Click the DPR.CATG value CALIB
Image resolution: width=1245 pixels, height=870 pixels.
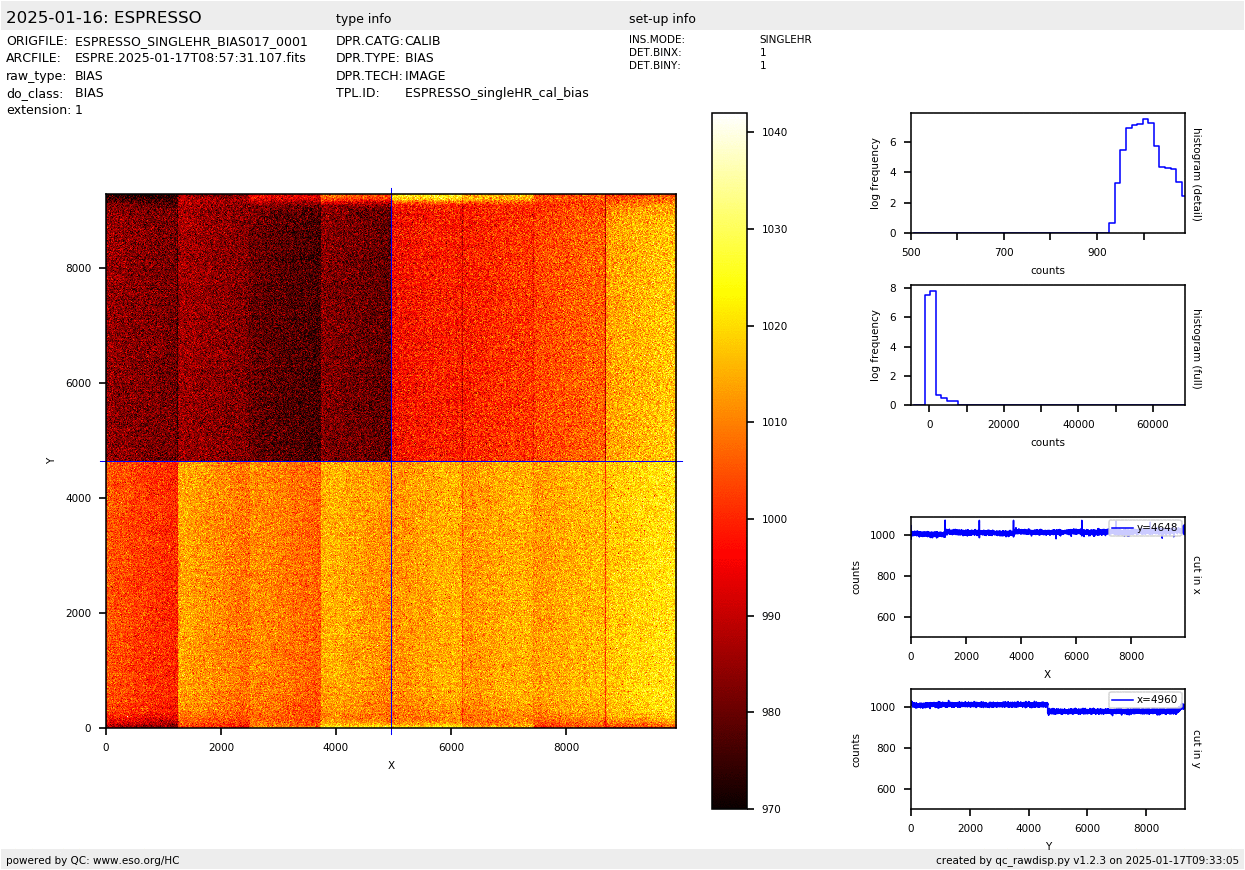(422, 42)
